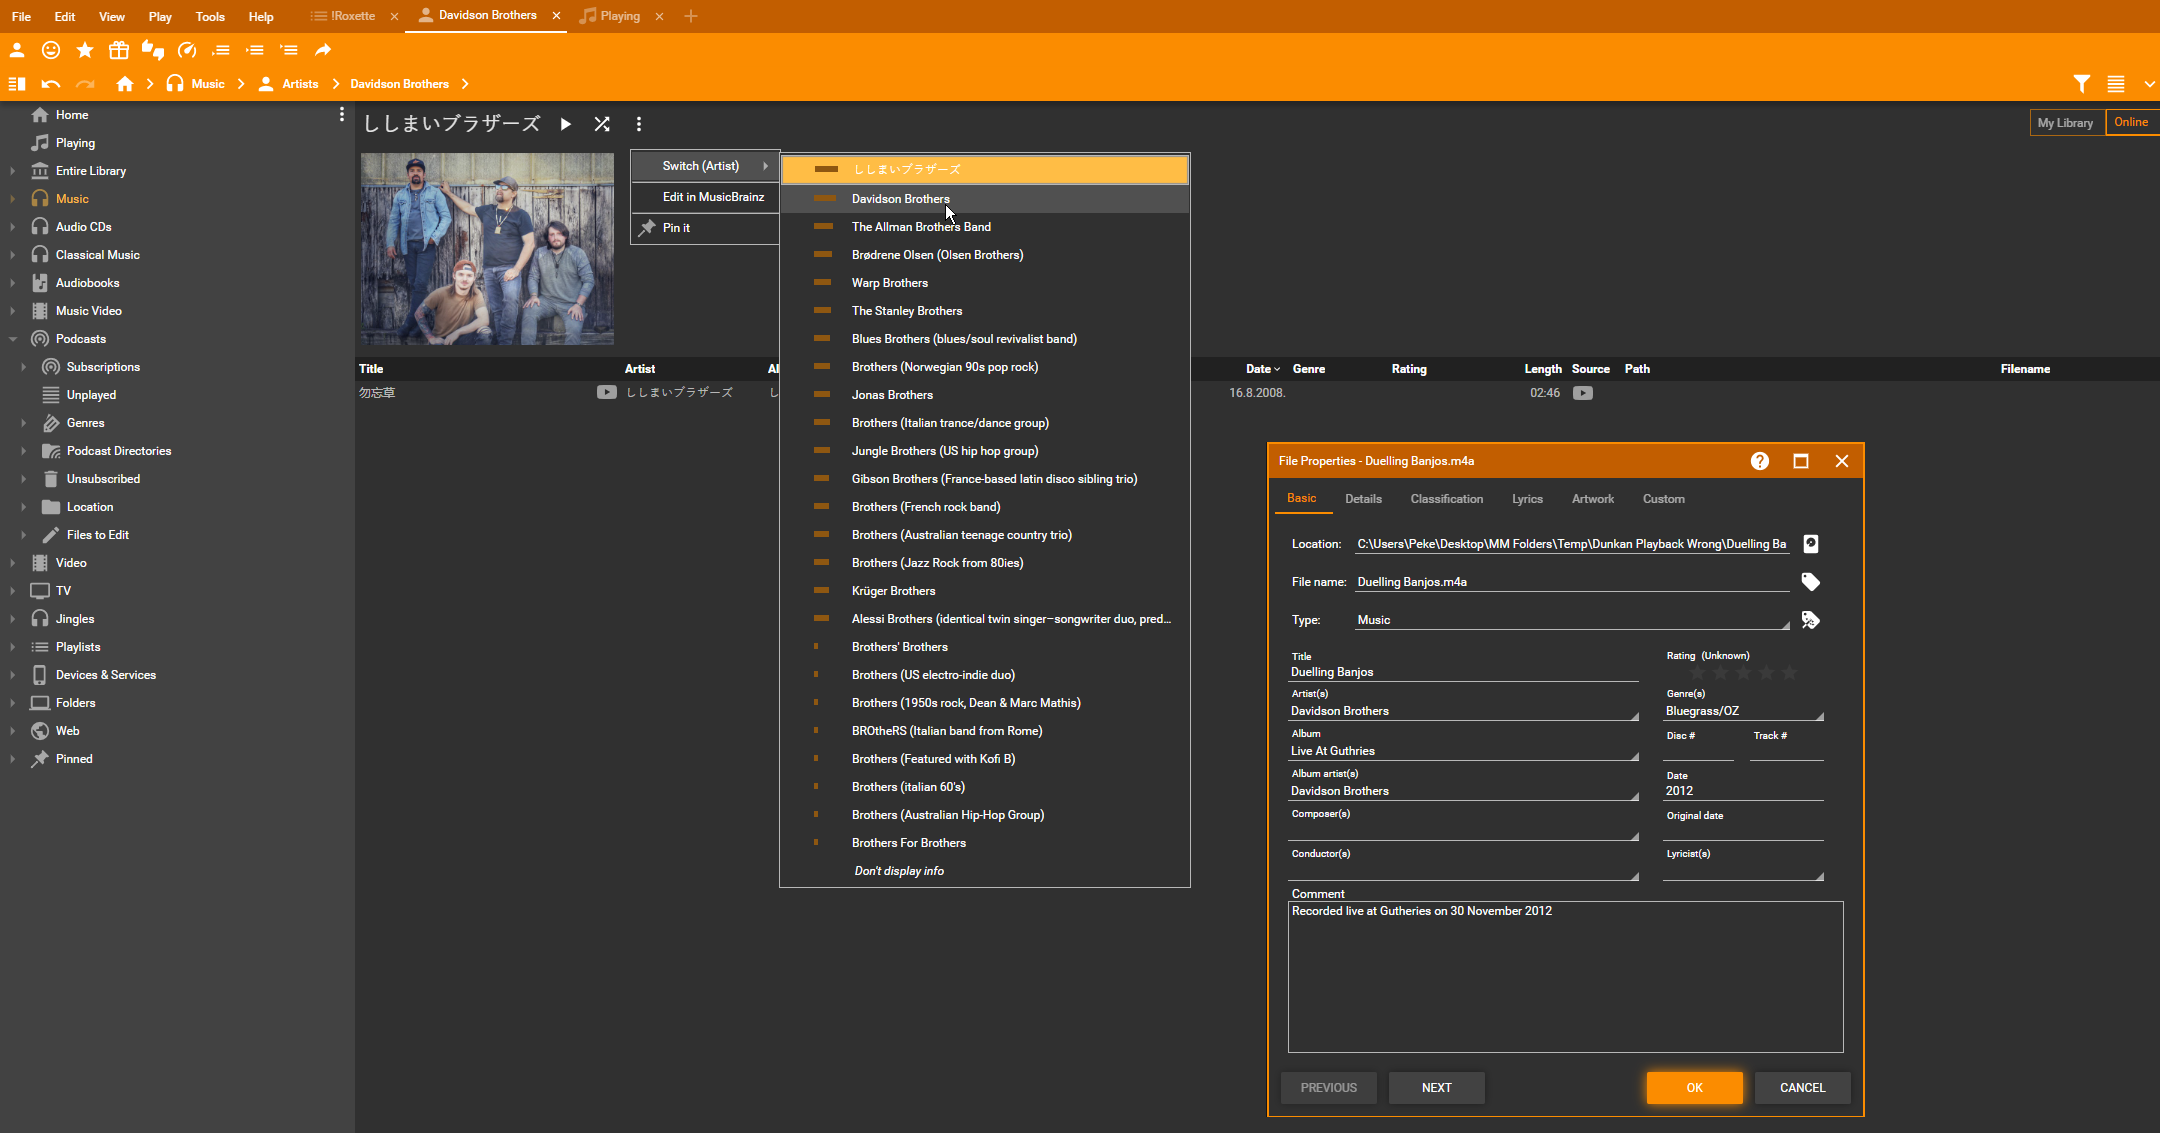Click the tag icon beside File name
Image resolution: width=2160 pixels, height=1133 pixels.
coord(1810,582)
